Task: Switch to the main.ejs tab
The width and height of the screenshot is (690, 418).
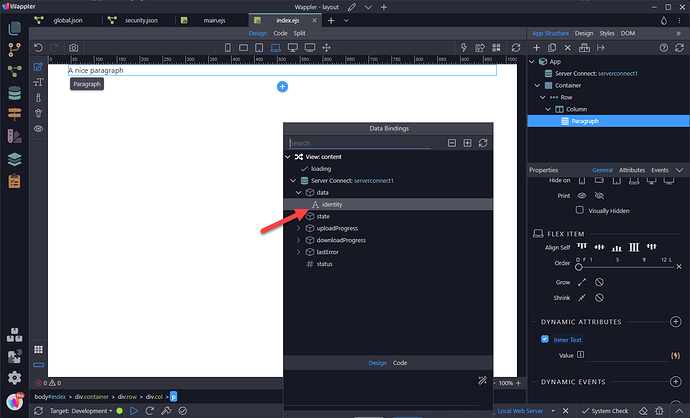Action: point(214,20)
